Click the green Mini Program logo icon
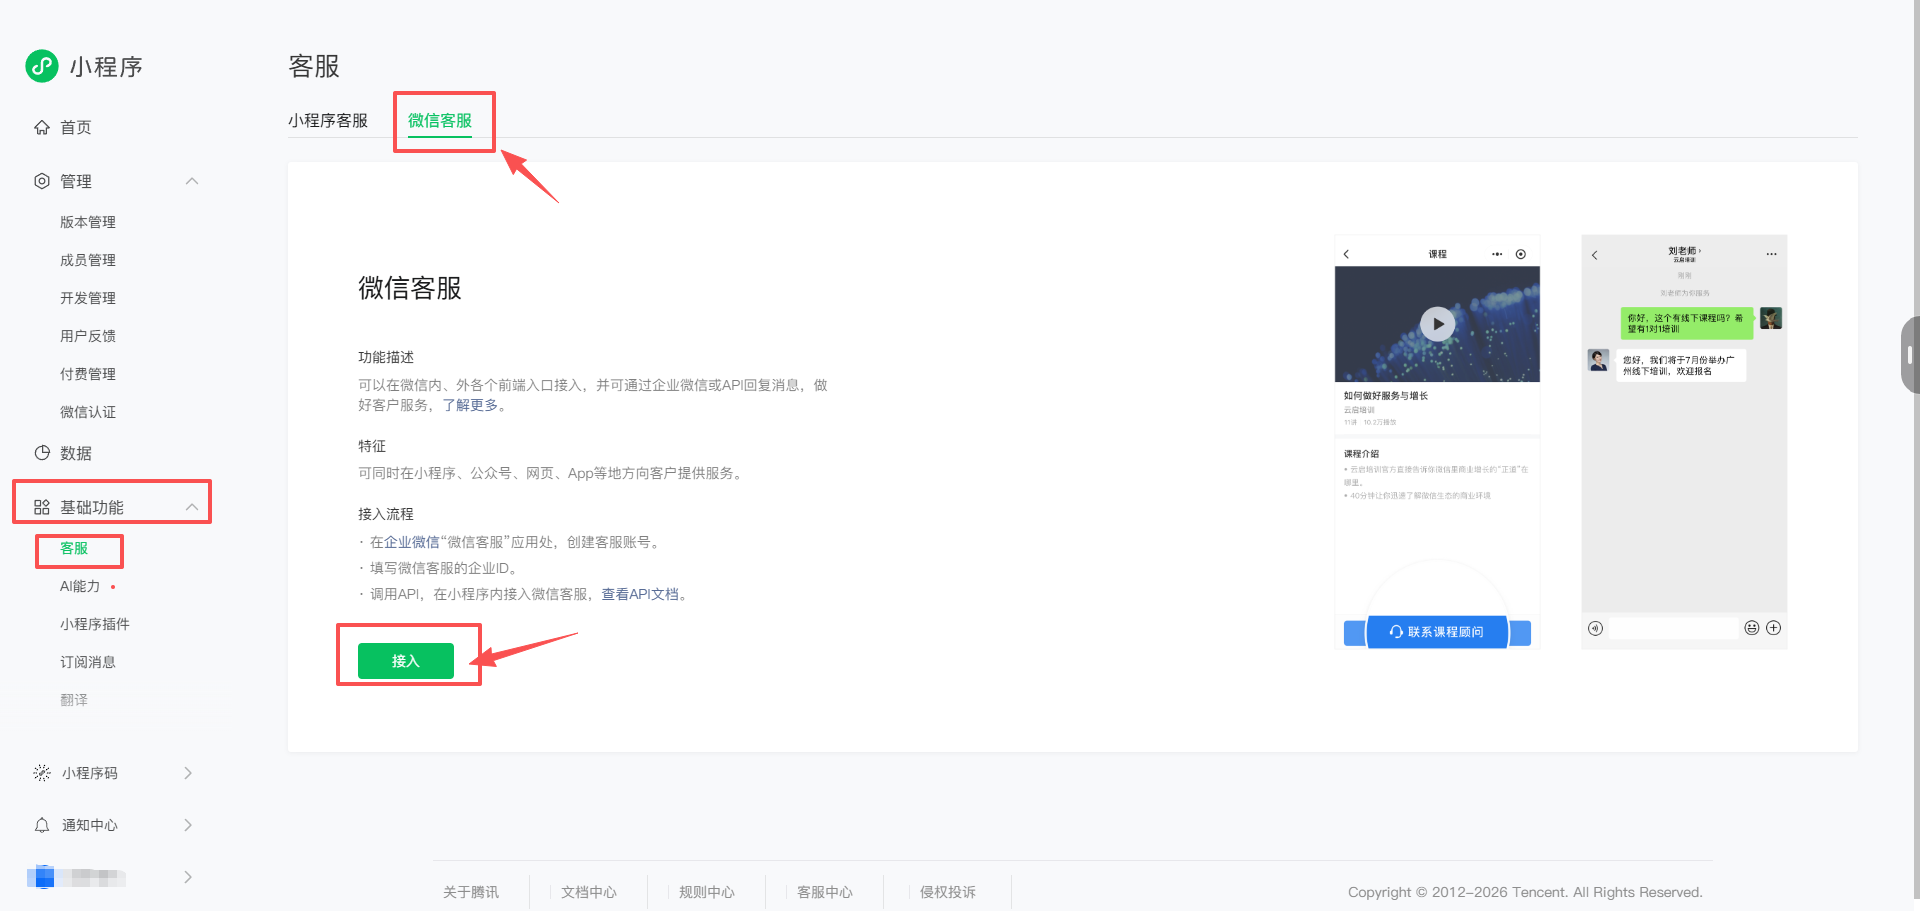Viewport: 1920px width, 911px height. point(42,66)
